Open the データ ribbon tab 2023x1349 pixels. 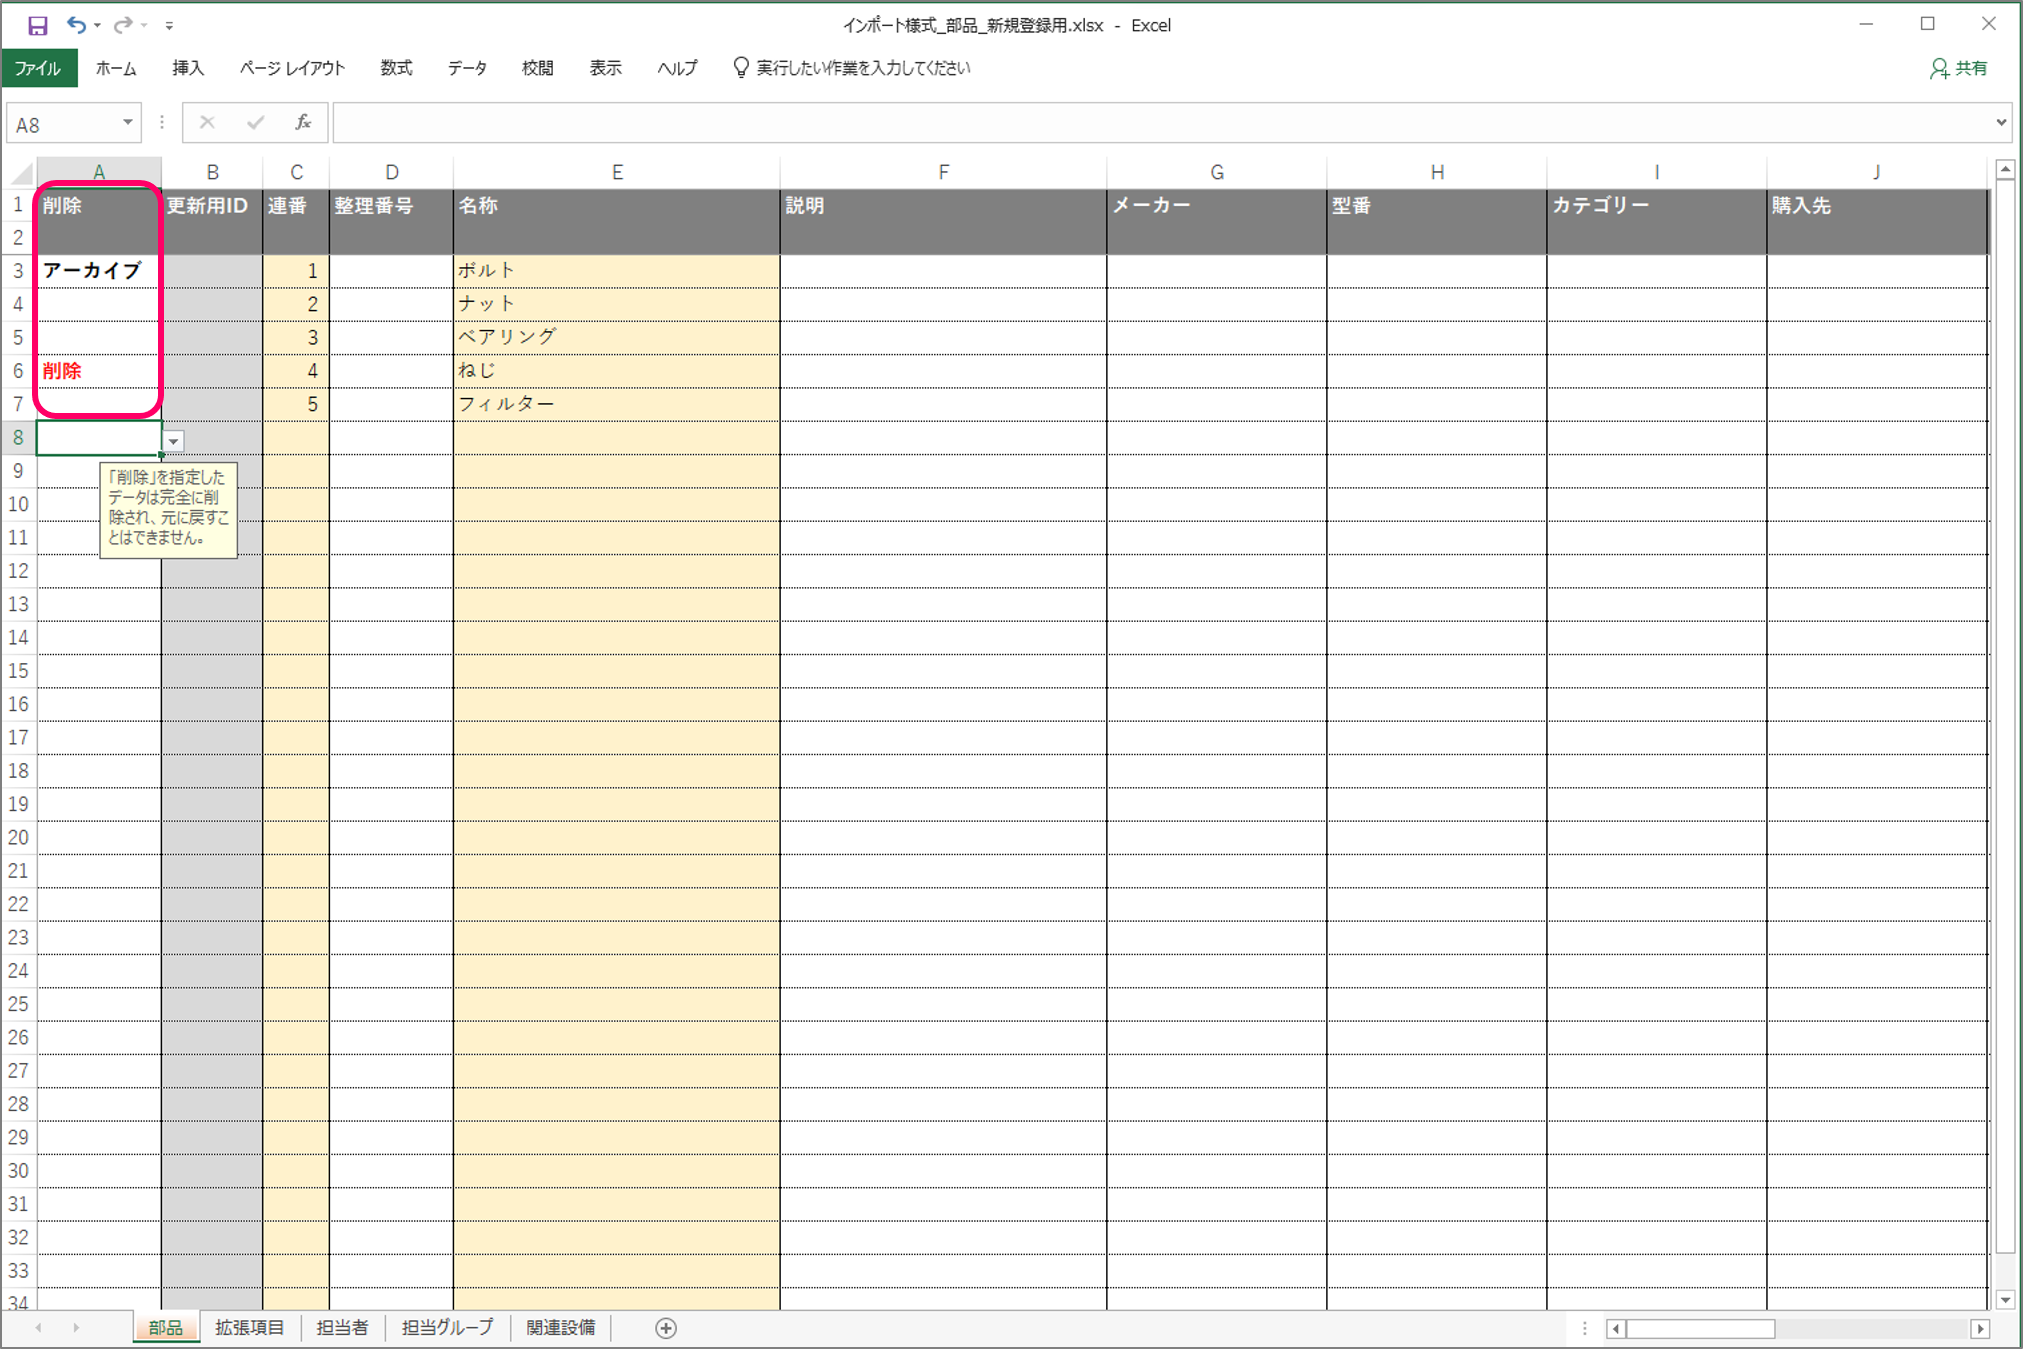pos(467,68)
